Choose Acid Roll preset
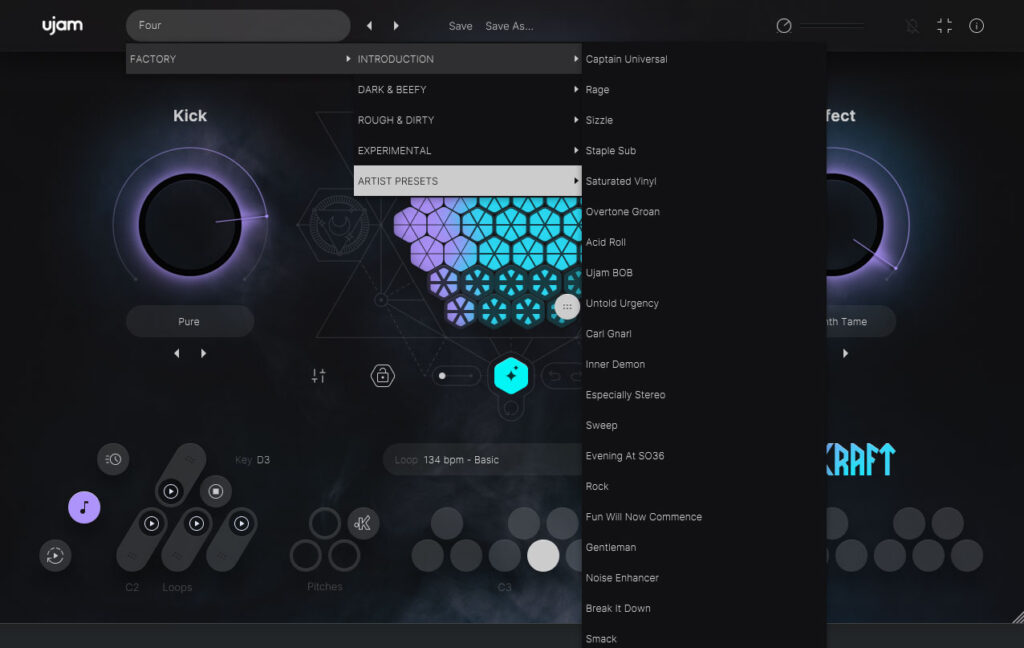This screenshot has height=648, width=1024. (x=704, y=242)
